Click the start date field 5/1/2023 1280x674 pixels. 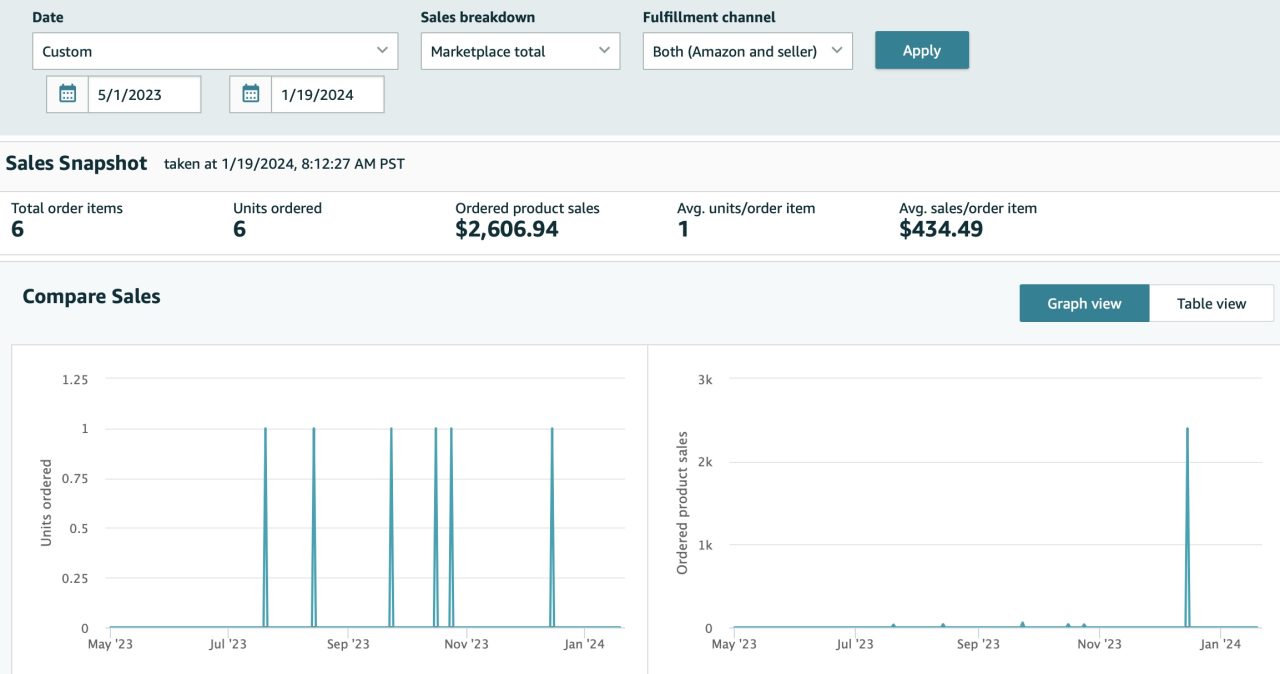(144, 95)
